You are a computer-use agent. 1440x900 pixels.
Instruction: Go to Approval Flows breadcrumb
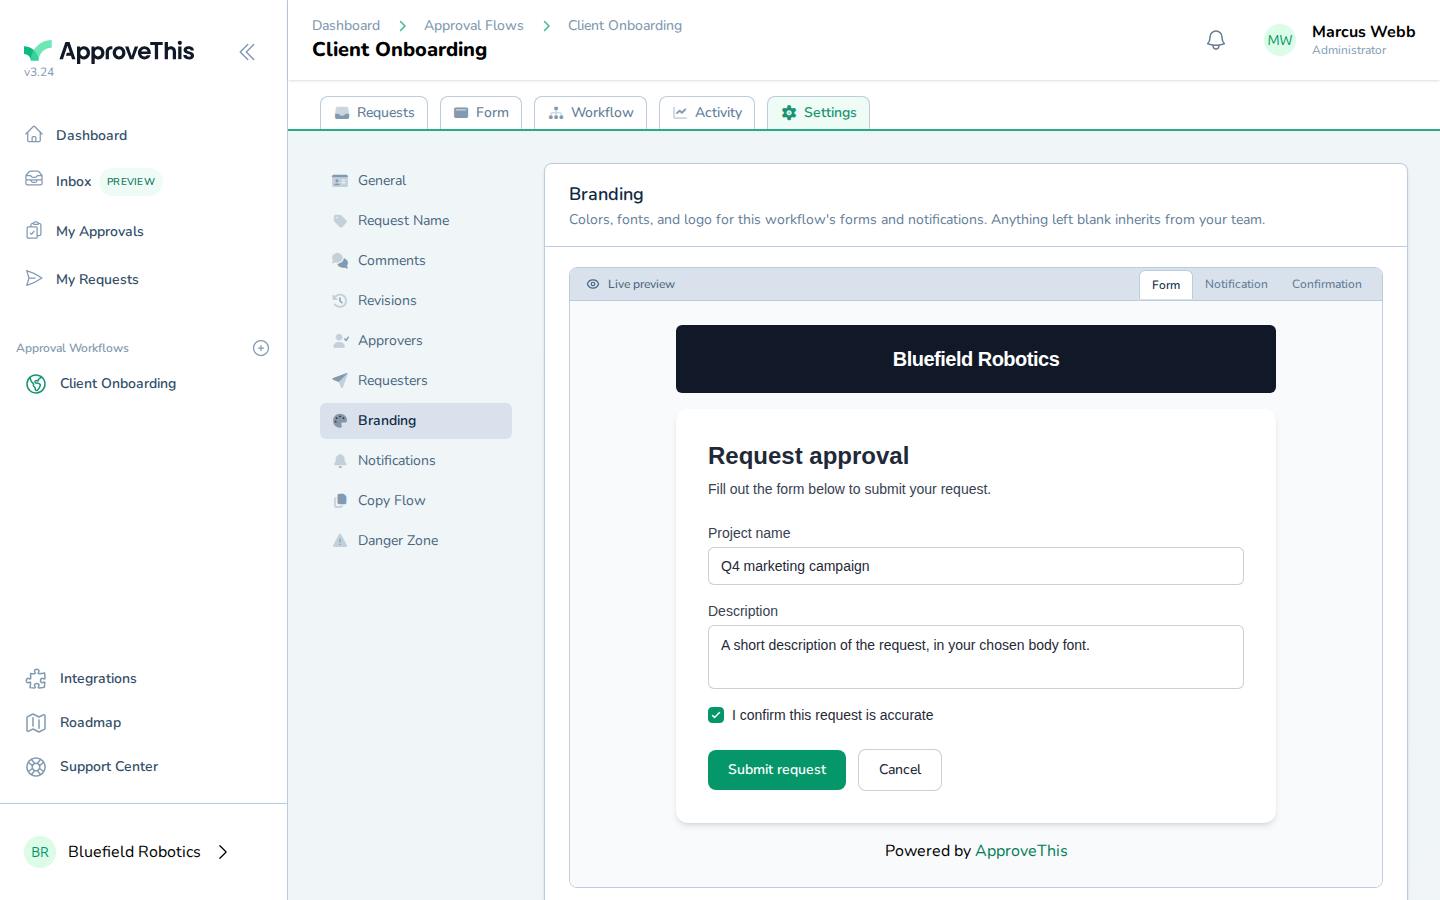tap(474, 26)
